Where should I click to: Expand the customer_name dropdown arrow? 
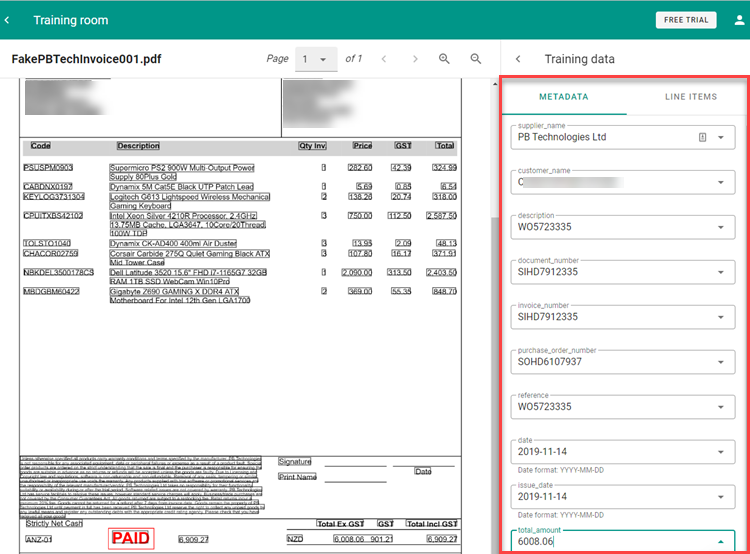tap(721, 183)
